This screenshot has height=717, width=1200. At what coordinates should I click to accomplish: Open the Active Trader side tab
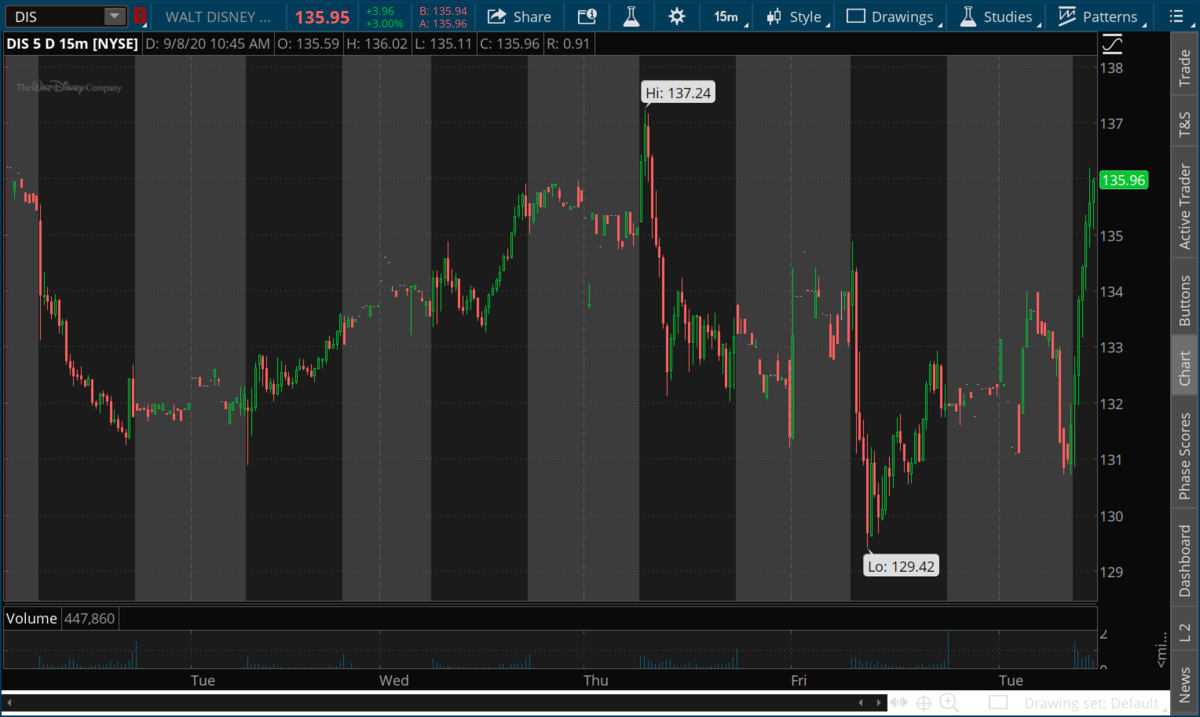1186,206
